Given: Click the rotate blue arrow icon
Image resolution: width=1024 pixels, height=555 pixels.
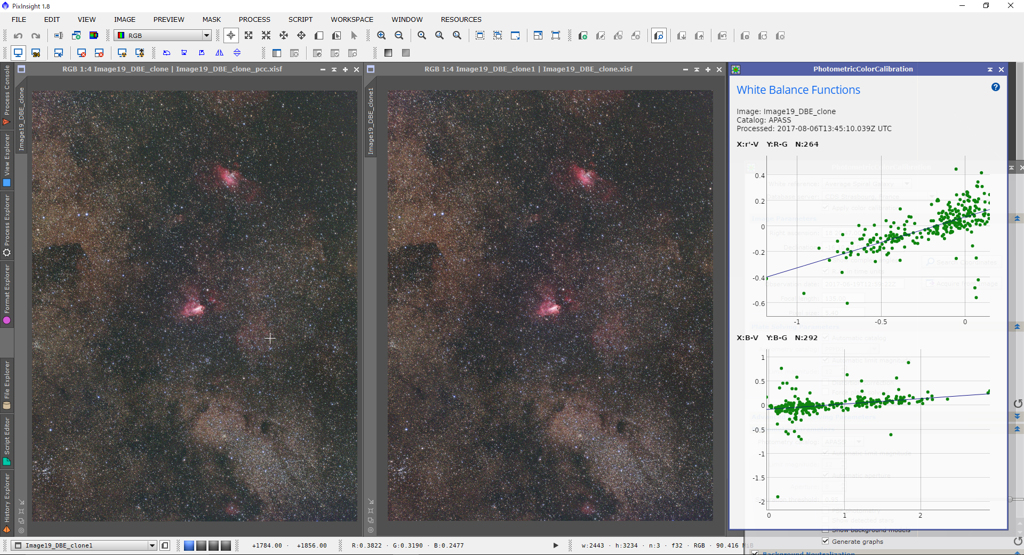Looking at the screenshot, I should [x=167, y=53].
